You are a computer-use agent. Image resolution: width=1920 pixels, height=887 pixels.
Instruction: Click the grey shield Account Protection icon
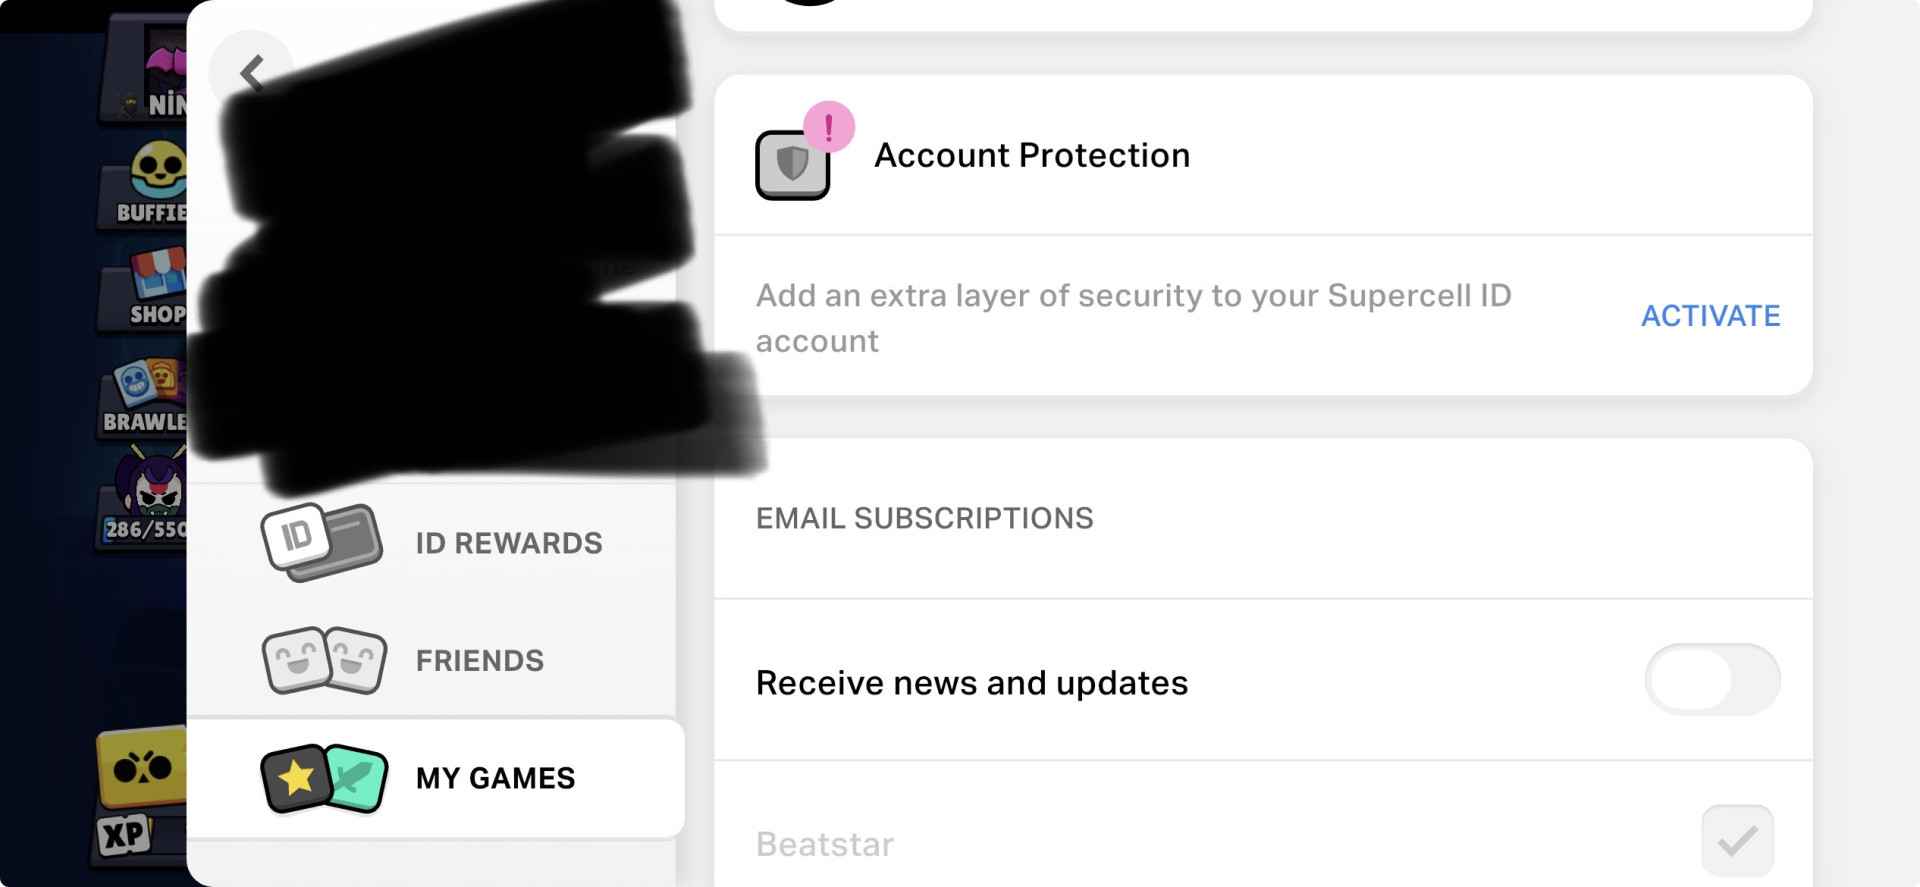click(792, 165)
